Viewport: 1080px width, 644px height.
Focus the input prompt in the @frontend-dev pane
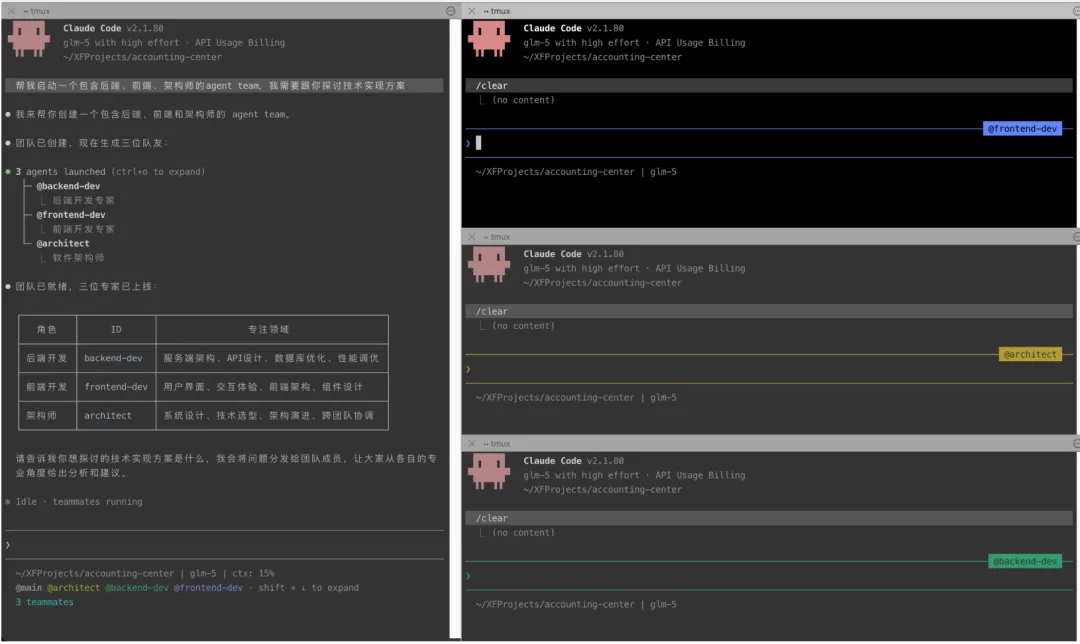769,143
